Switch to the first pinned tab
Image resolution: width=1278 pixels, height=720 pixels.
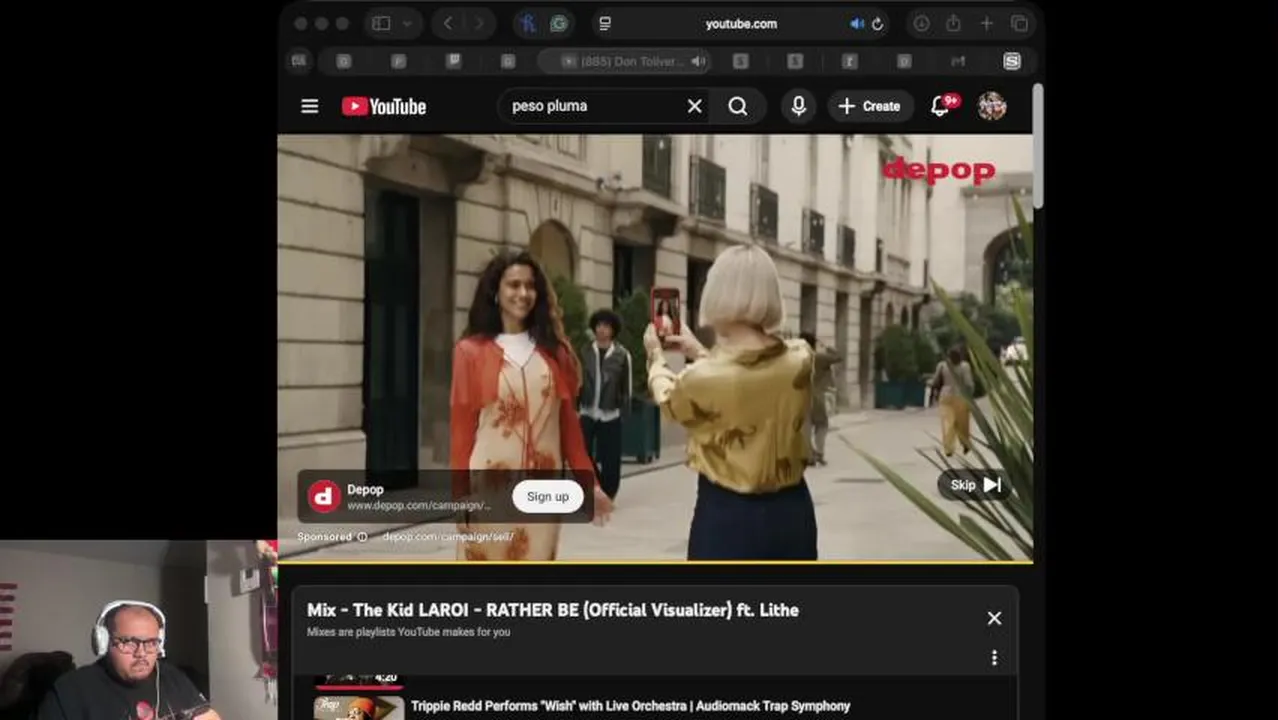point(298,62)
